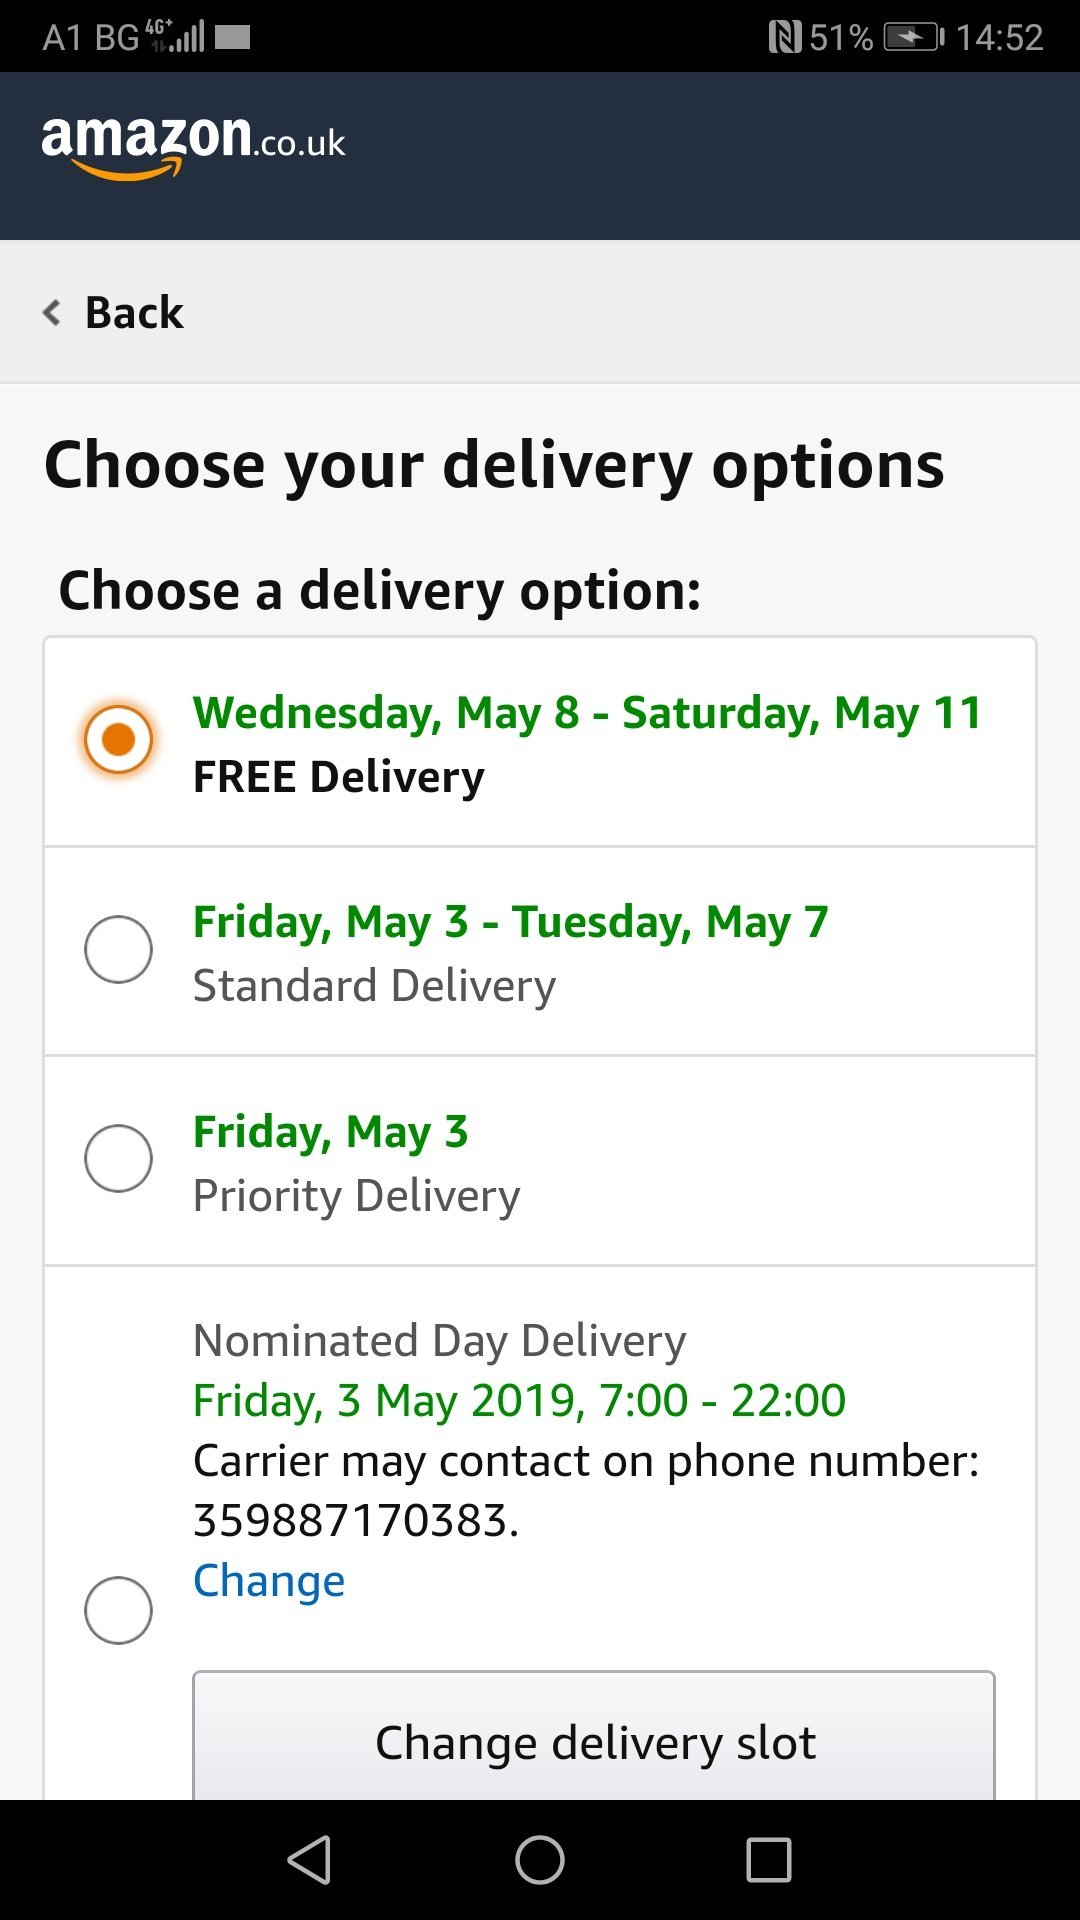Tap Wednesday, May 8 - Saturday, May 11 date
The height and width of the screenshot is (1920, 1080).
coord(587,713)
